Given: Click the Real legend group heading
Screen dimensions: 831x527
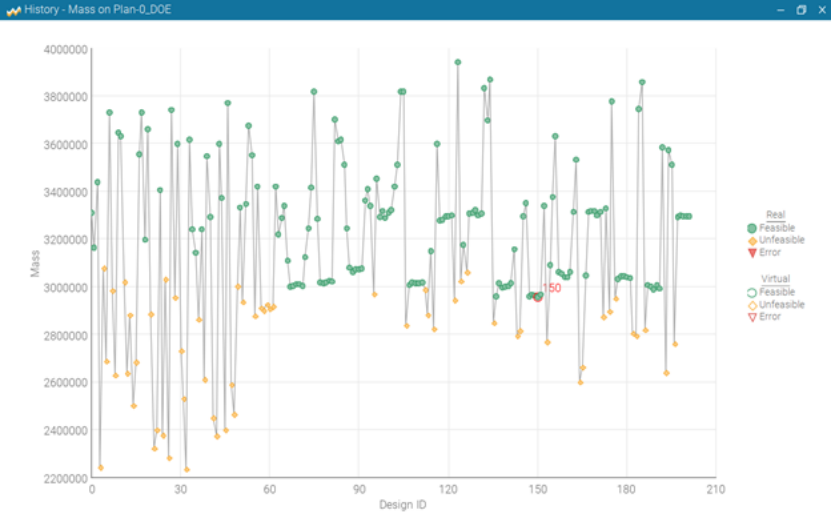Looking at the screenshot, I should click(x=775, y=215).
